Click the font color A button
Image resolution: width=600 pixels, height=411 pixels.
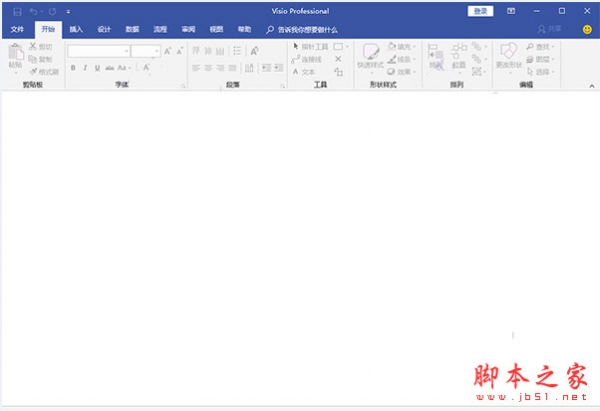[146, 68]
